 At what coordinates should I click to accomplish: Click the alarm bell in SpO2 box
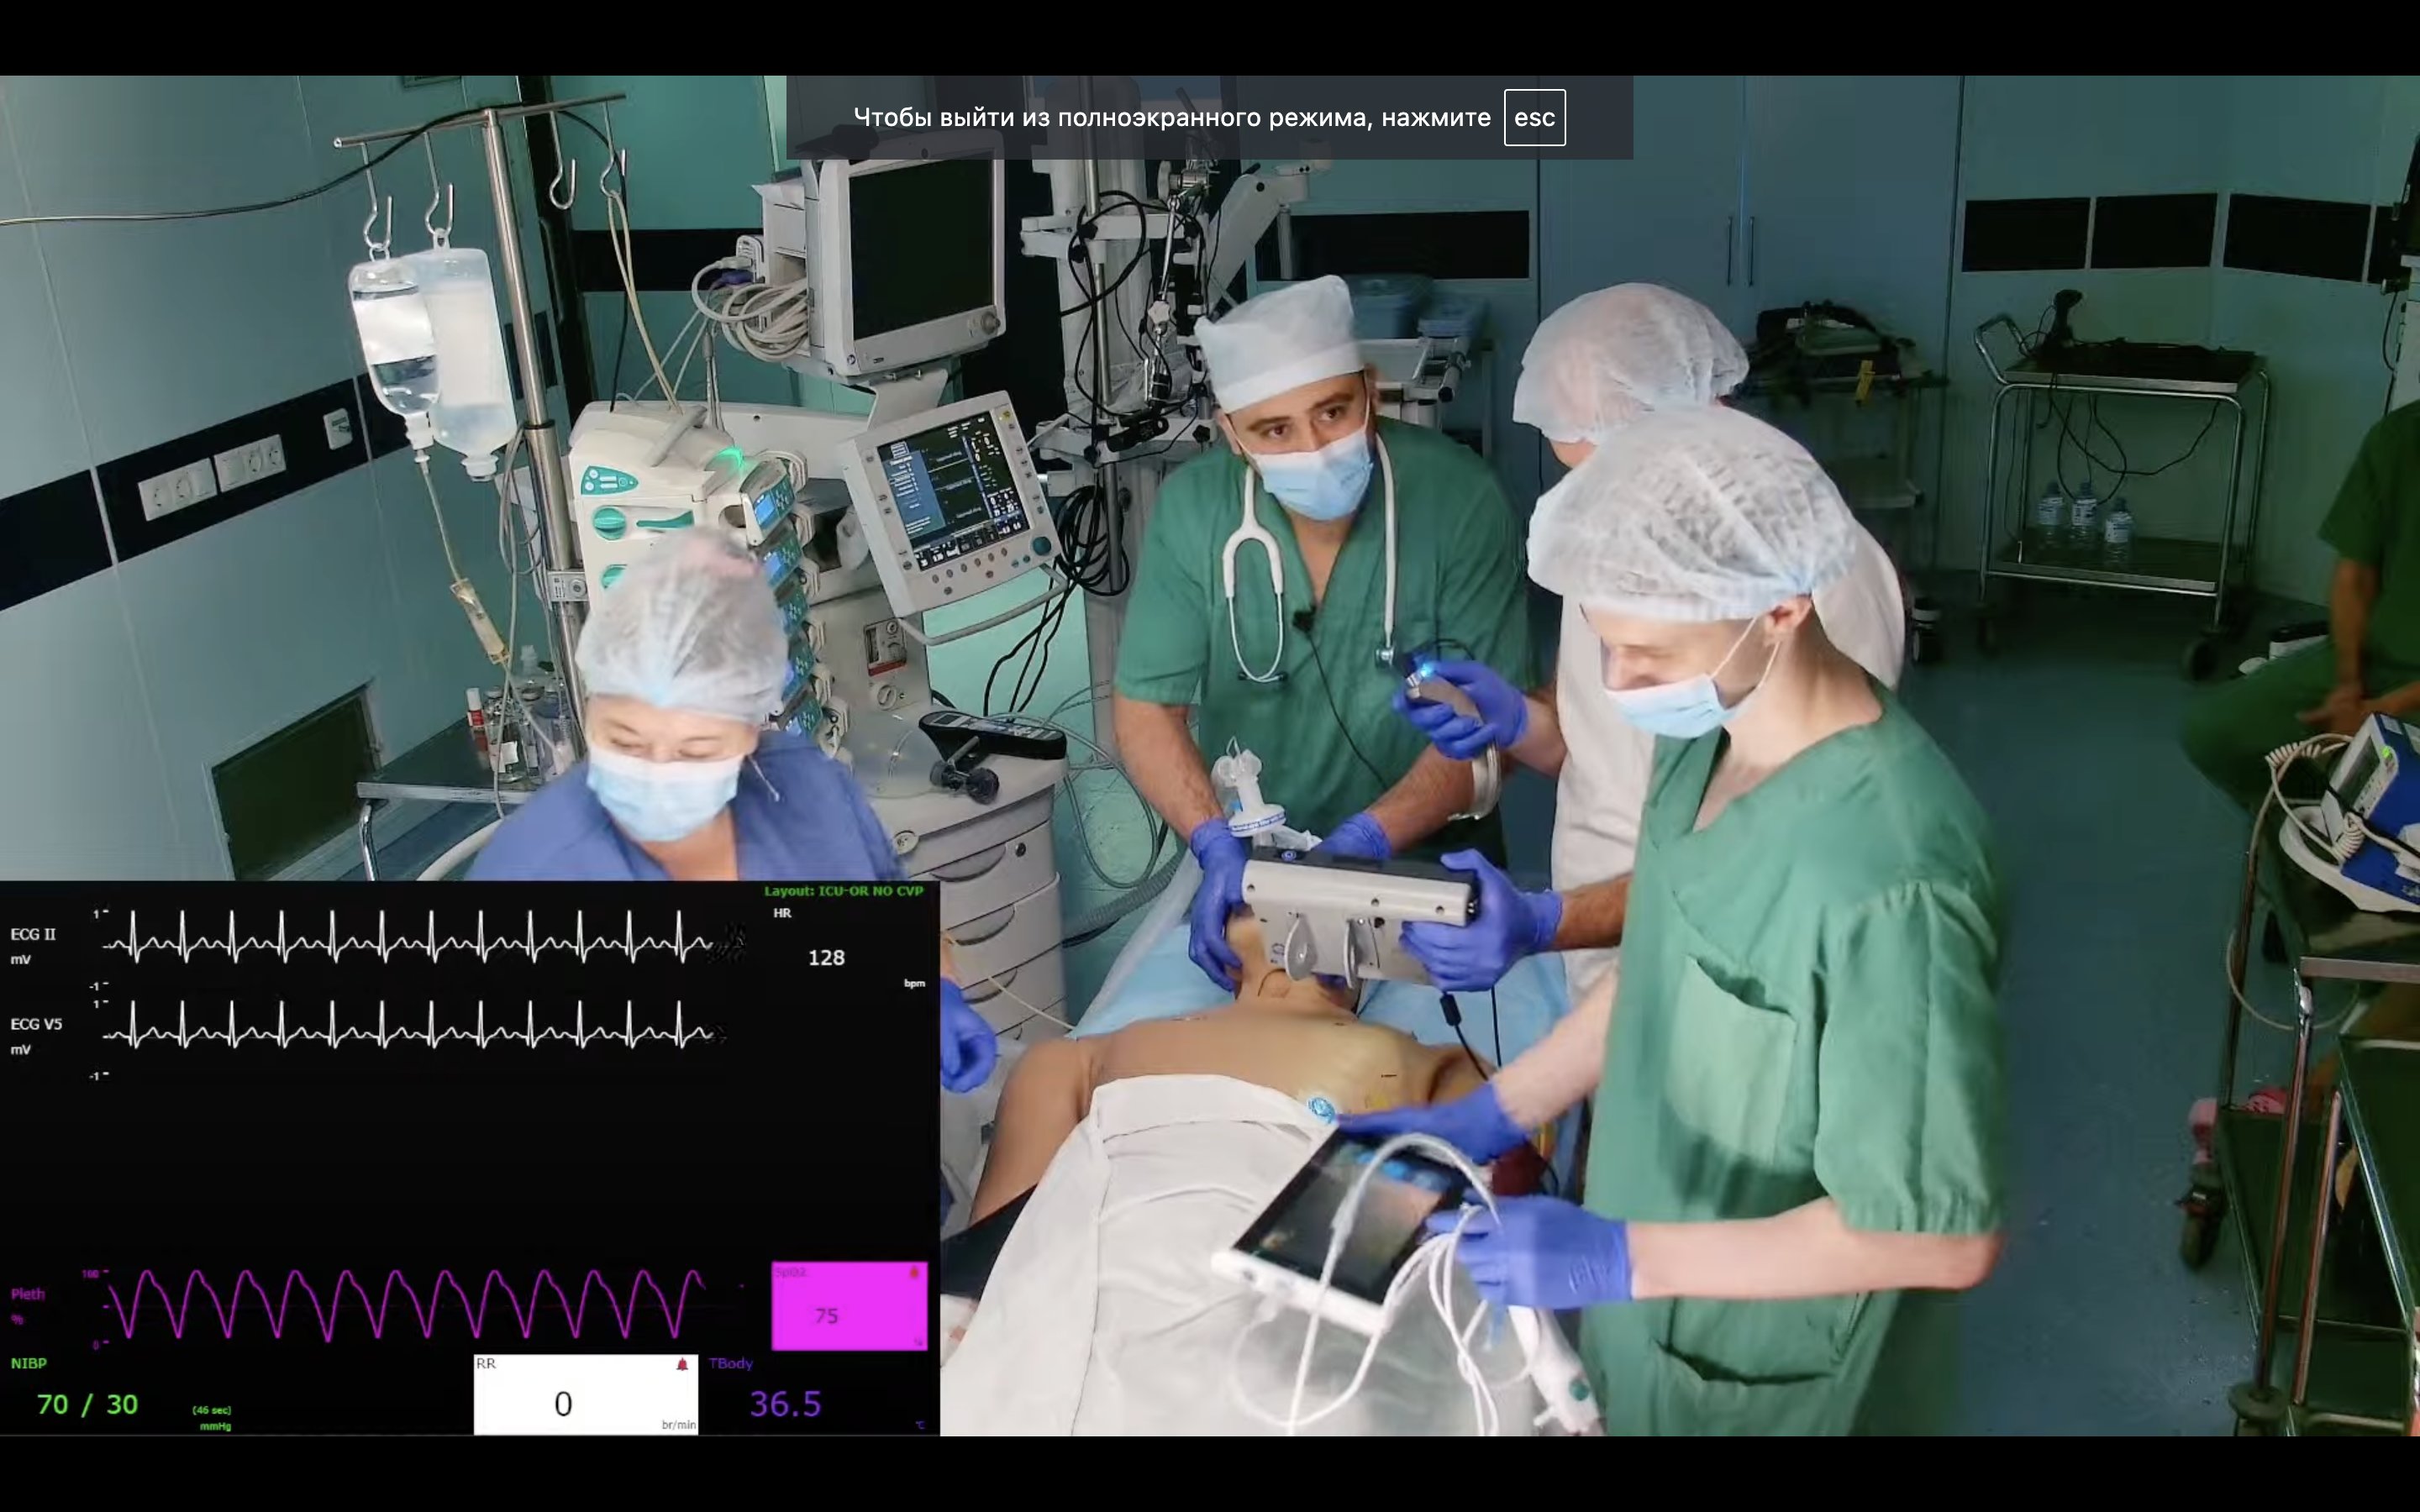[x=913, y=1273]
